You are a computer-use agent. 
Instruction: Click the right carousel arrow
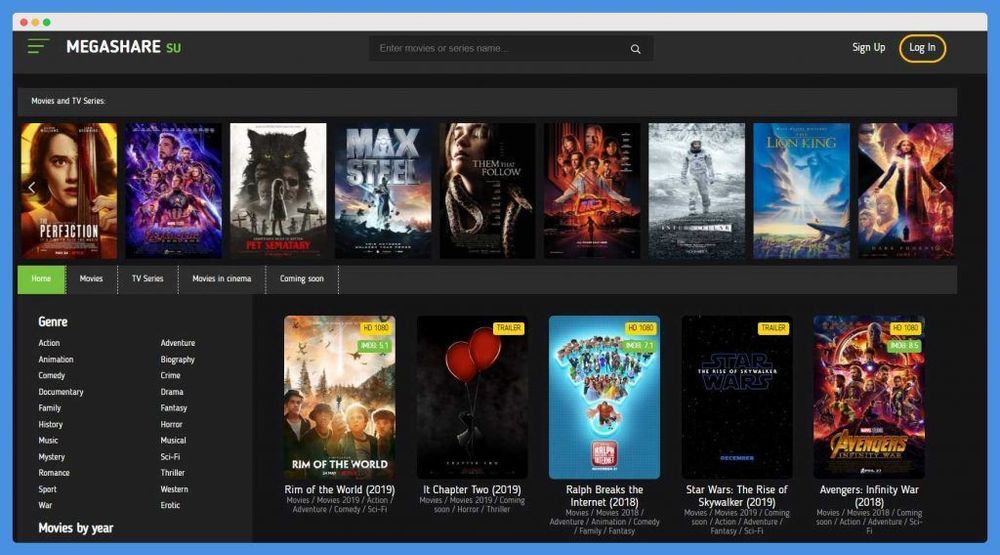point(941,187)
